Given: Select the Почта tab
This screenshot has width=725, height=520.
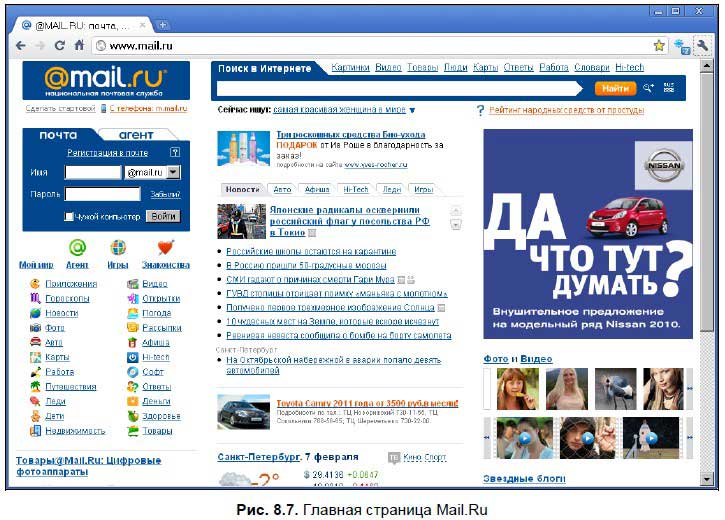Looking at the screenshot, I should (58, 135).
